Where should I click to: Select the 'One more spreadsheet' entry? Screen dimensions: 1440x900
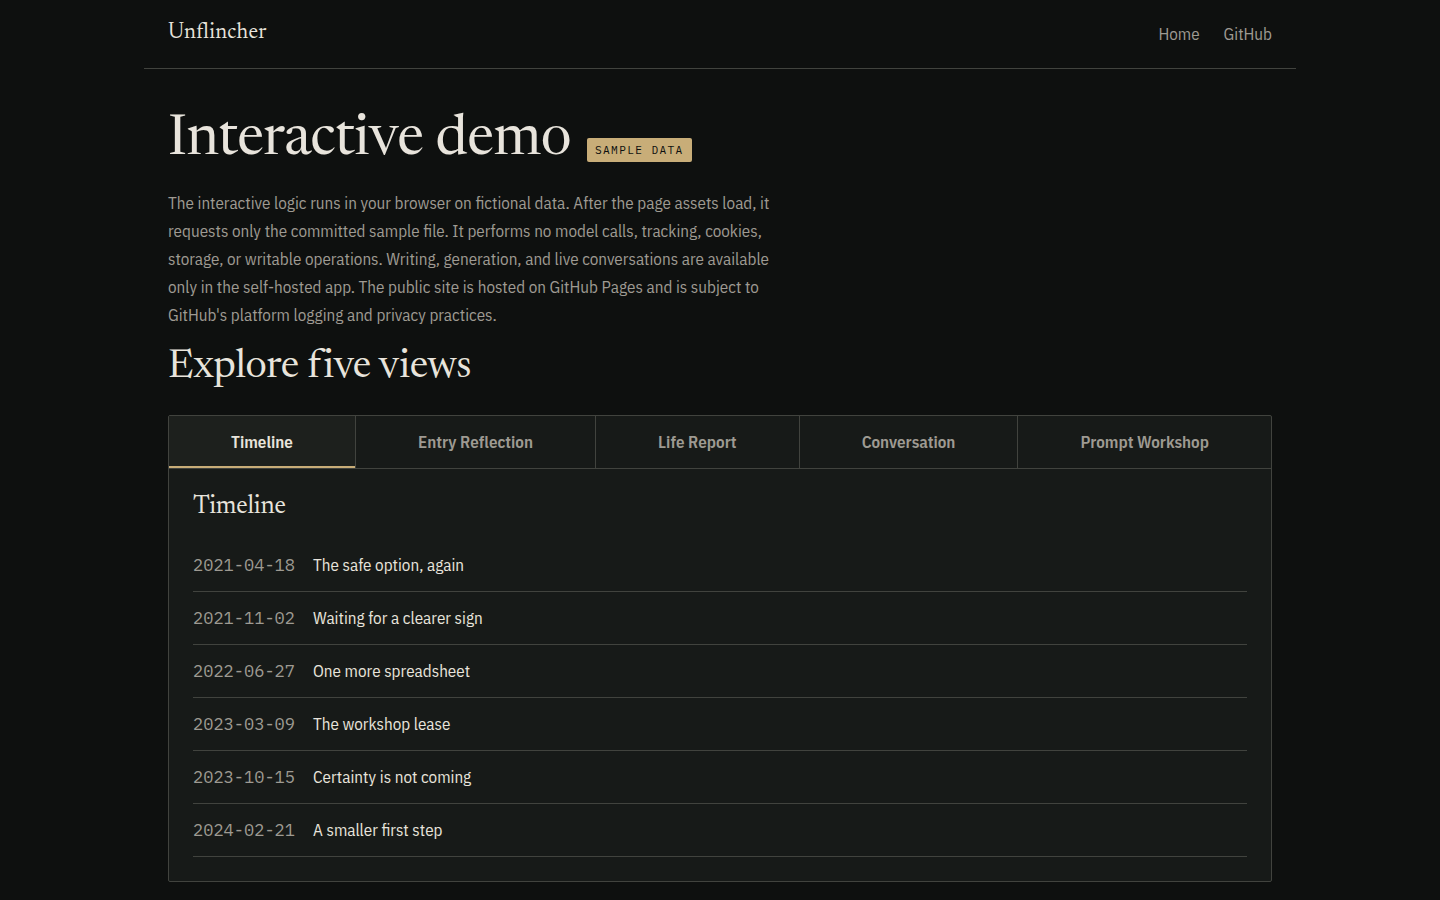point(720,671)
